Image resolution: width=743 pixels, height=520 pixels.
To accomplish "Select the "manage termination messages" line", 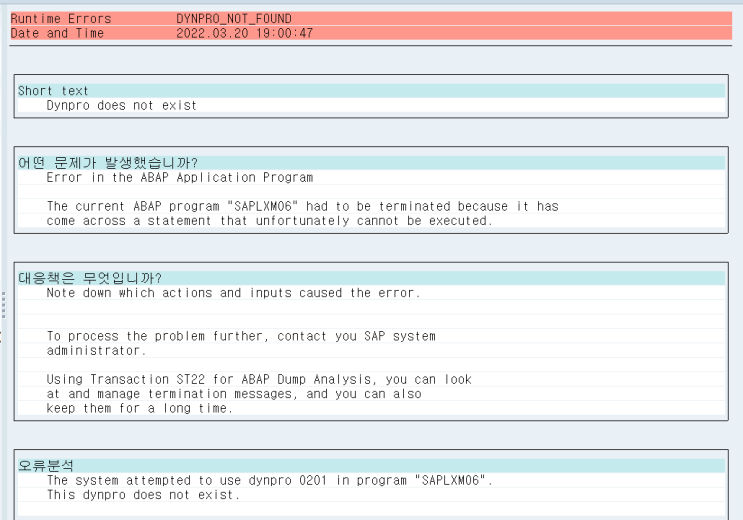I will click(234, 394).
